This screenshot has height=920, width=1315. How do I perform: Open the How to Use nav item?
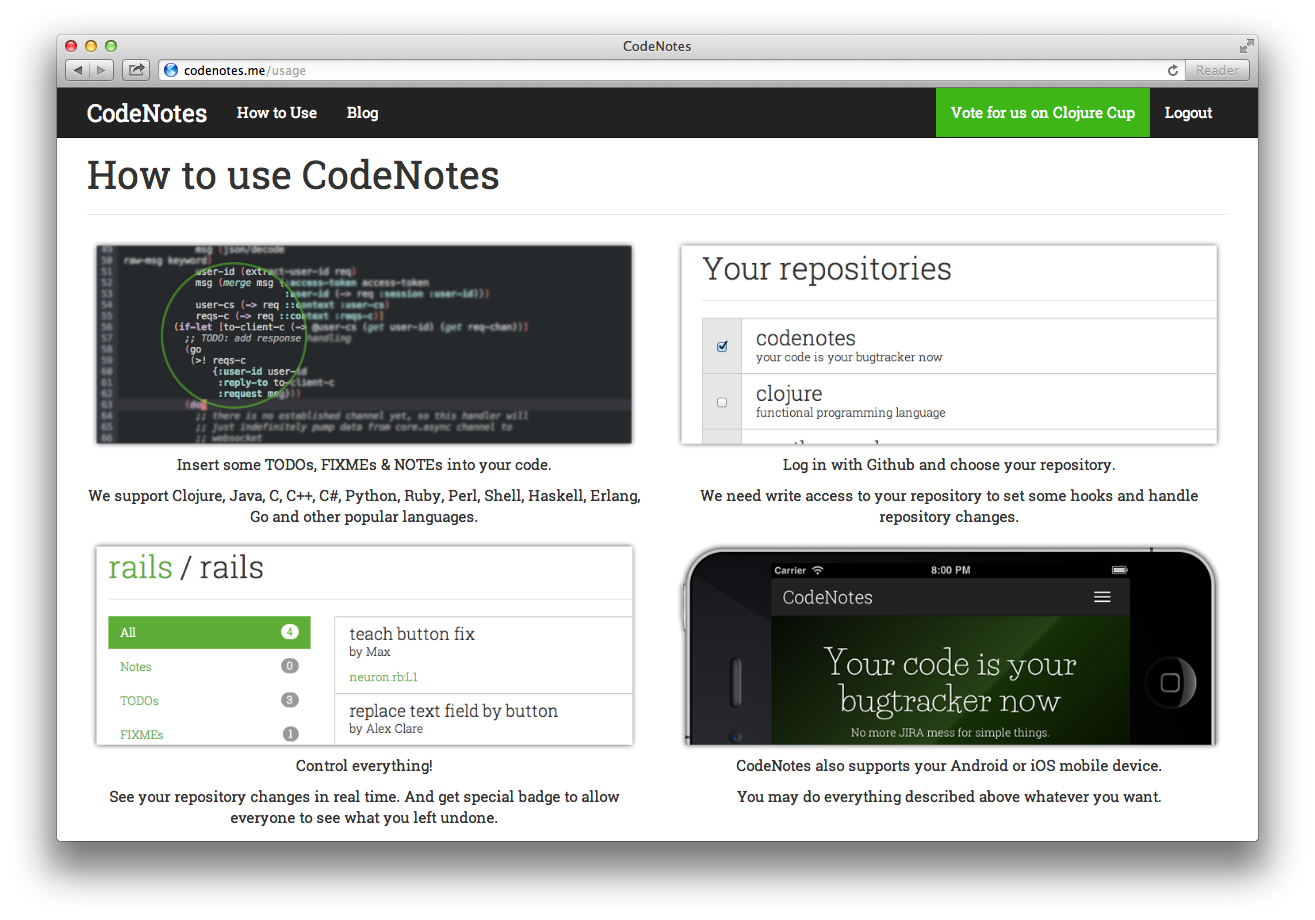point(277,113)
